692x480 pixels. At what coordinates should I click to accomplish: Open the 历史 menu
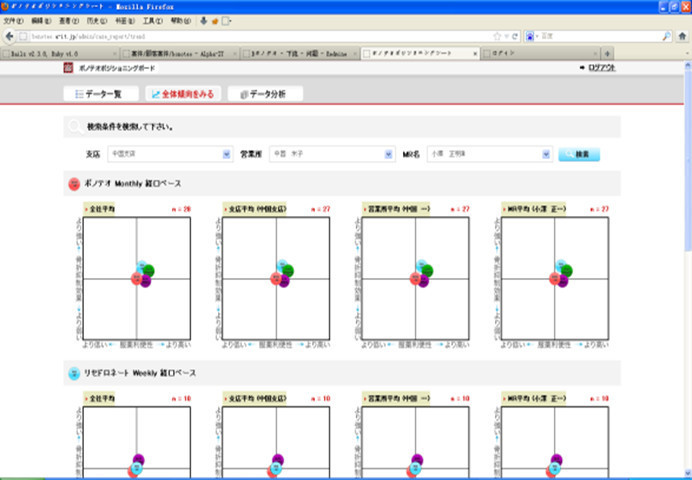97,21
